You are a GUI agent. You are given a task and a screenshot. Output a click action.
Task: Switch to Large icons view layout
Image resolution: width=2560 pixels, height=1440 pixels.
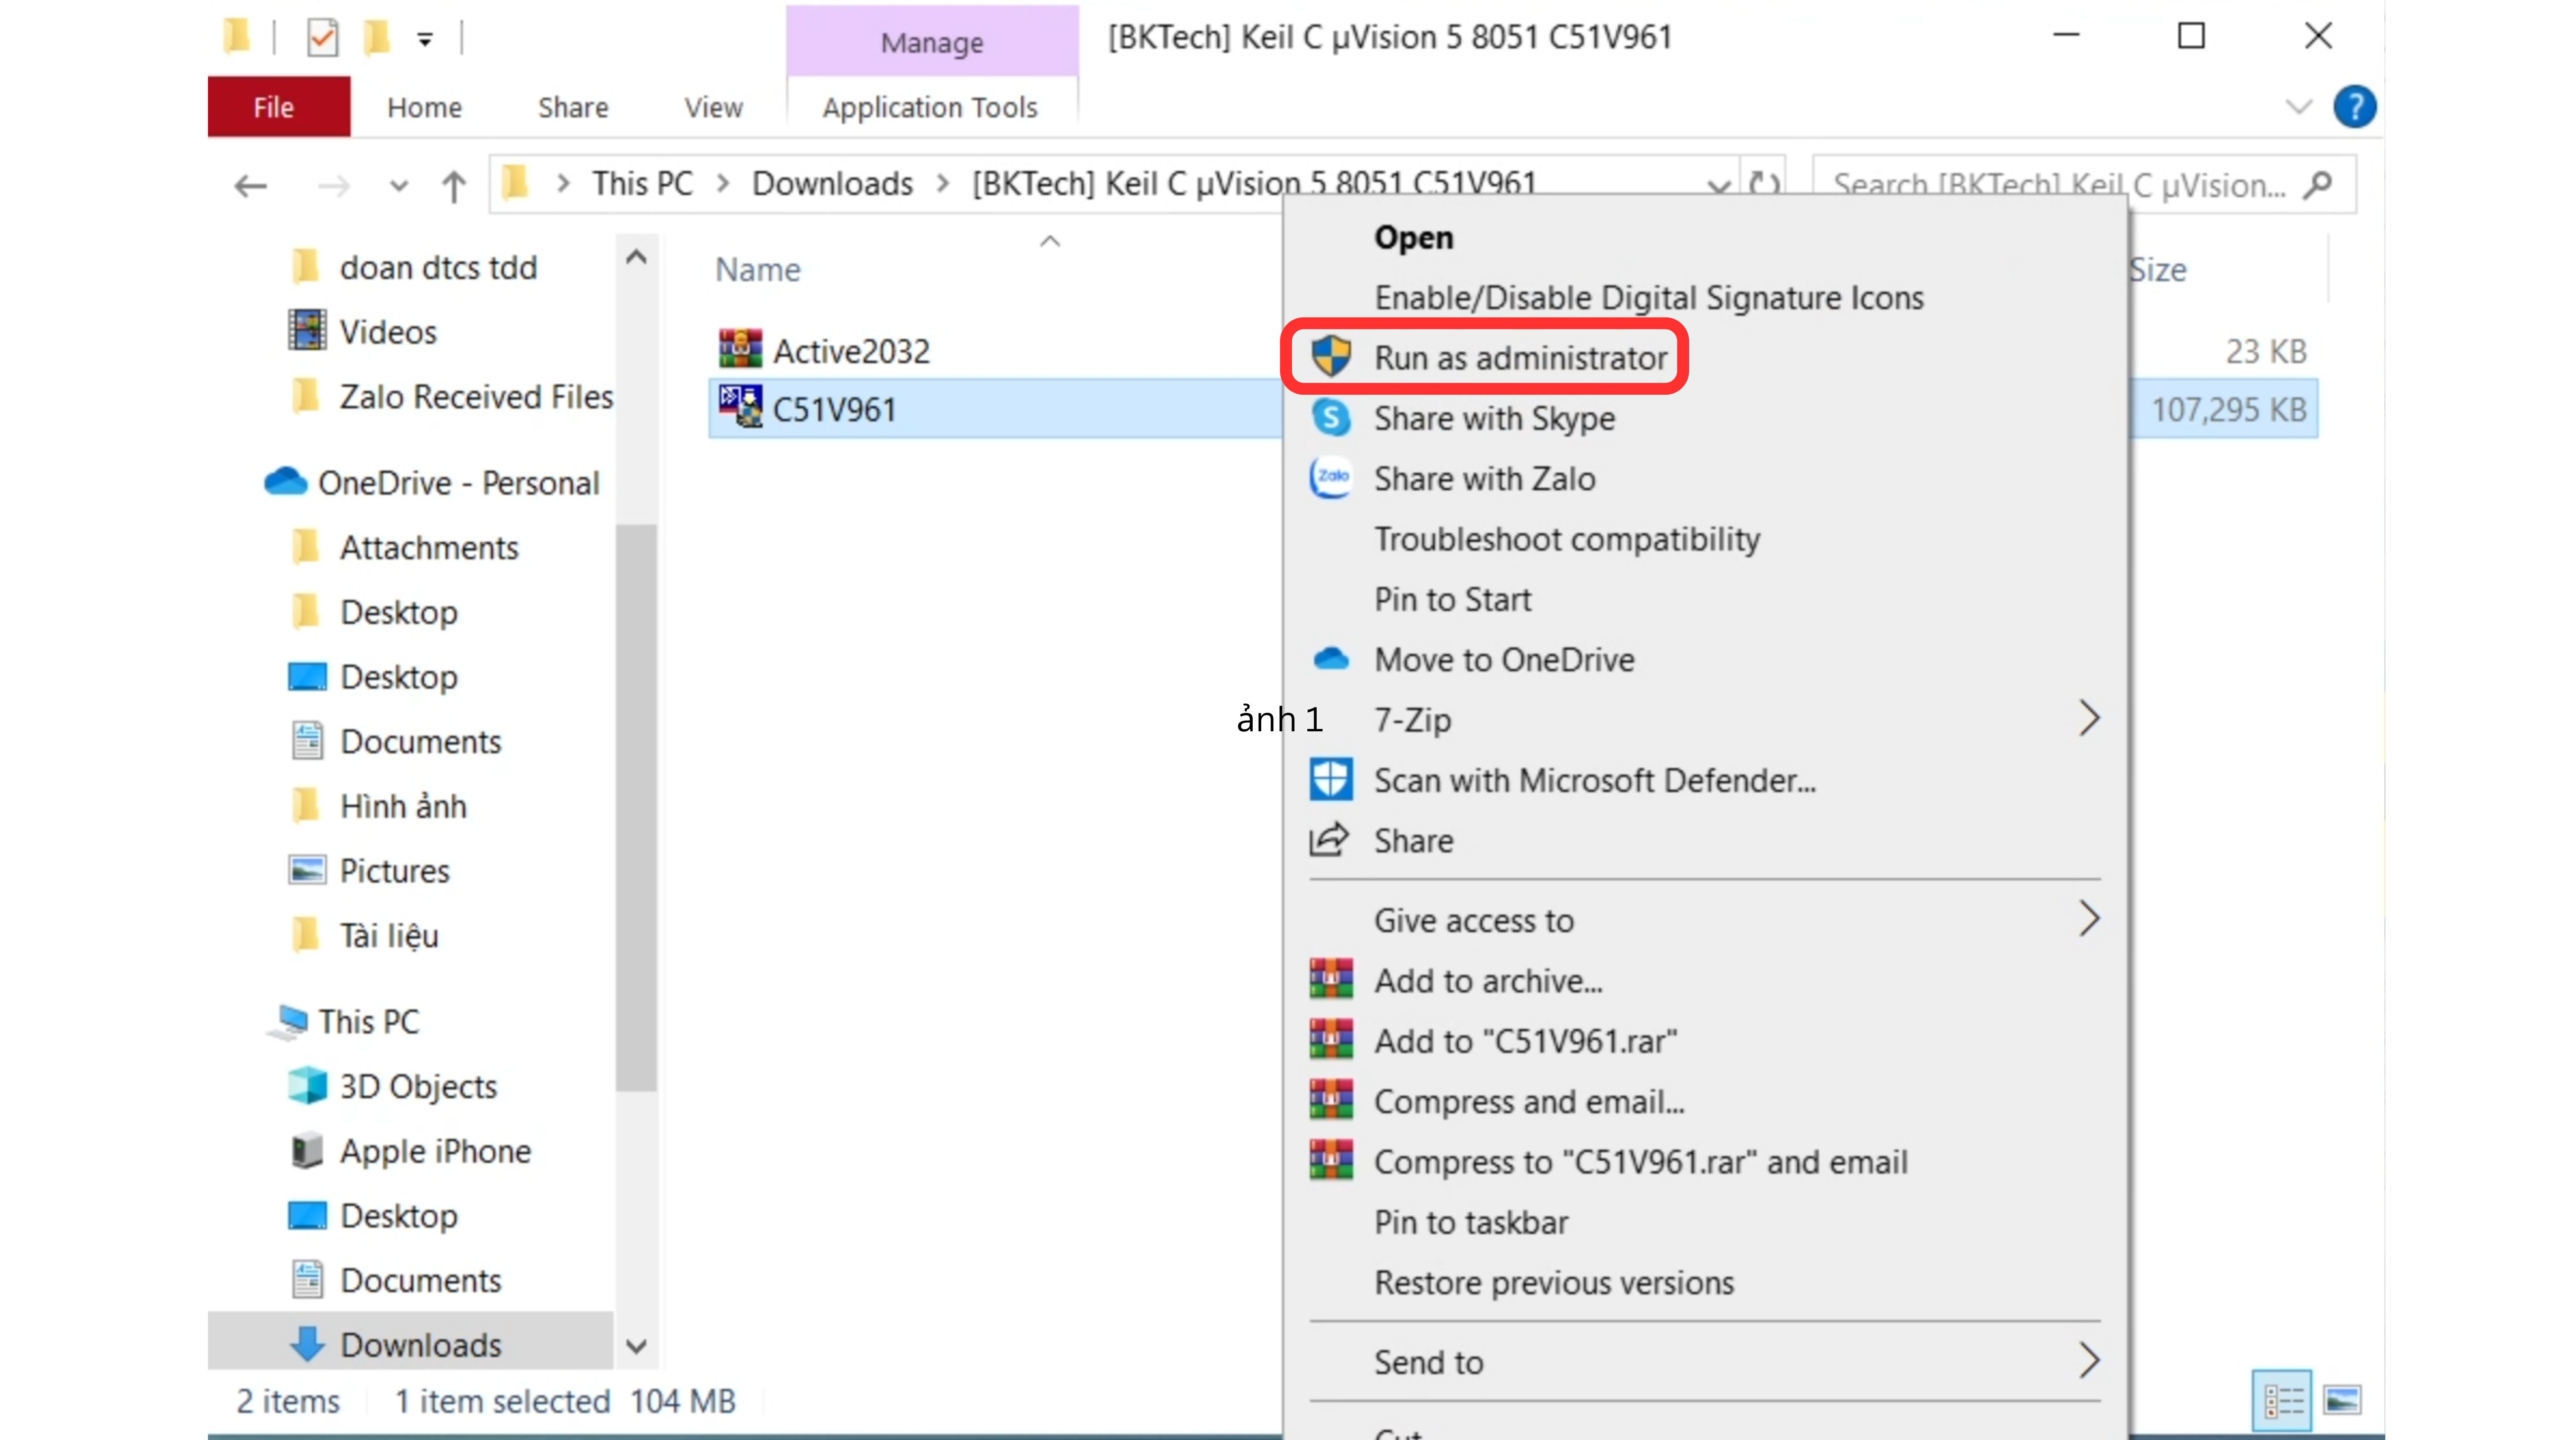click(2343, 1400)
